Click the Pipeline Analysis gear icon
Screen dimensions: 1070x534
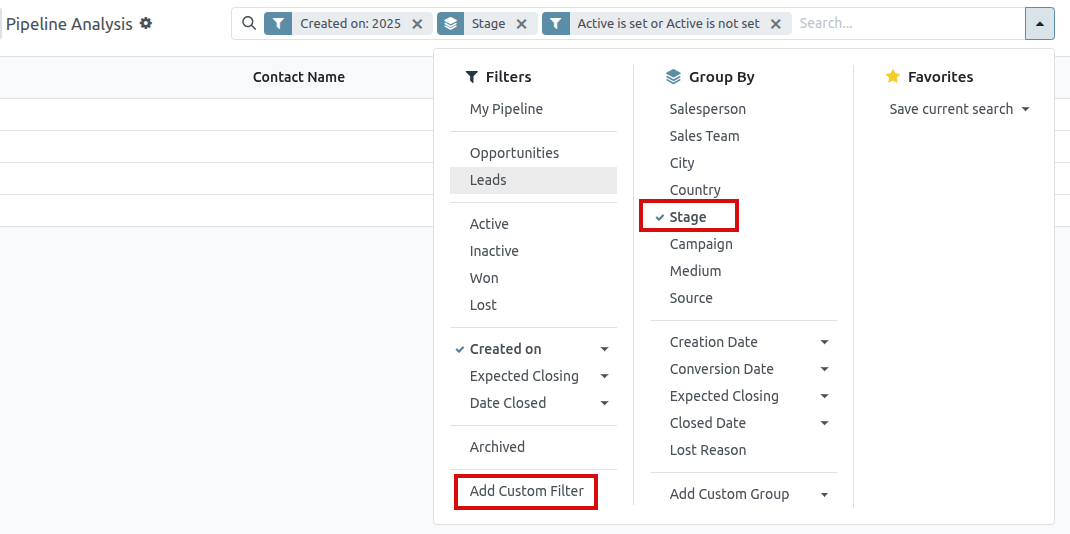[x=146, y=23]
